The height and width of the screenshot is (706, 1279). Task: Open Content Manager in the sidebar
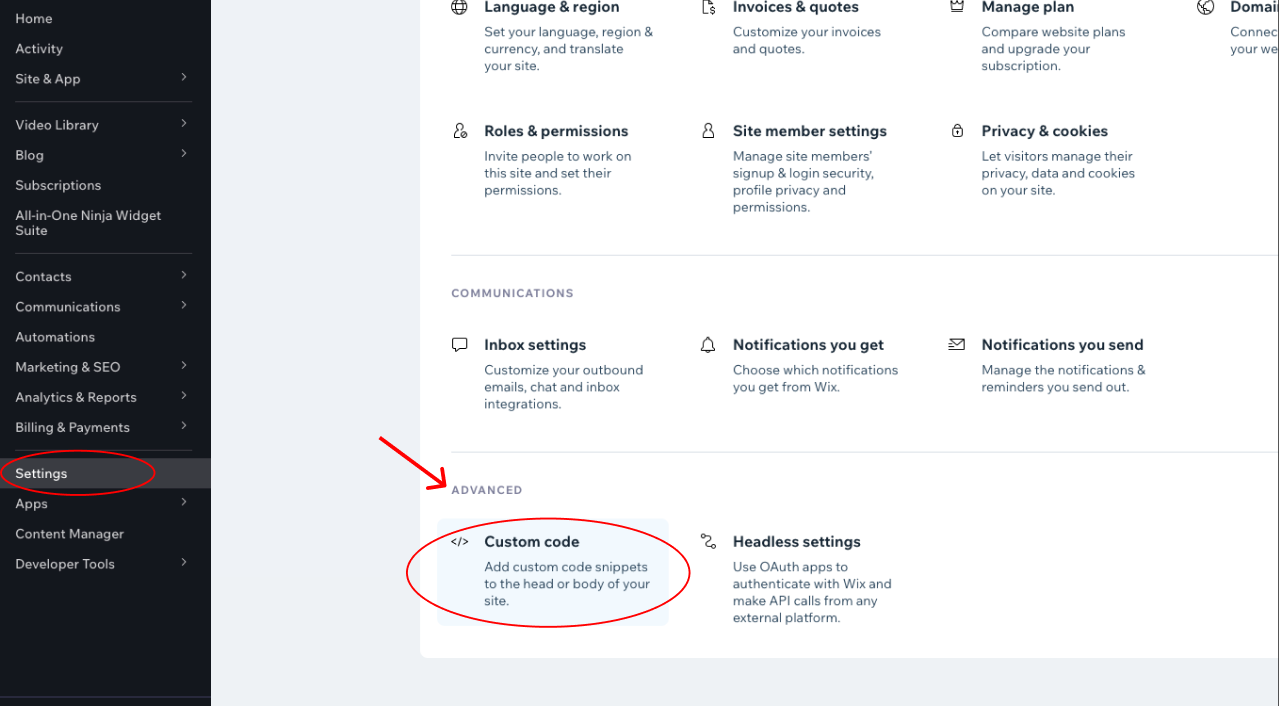pos(70,534)
